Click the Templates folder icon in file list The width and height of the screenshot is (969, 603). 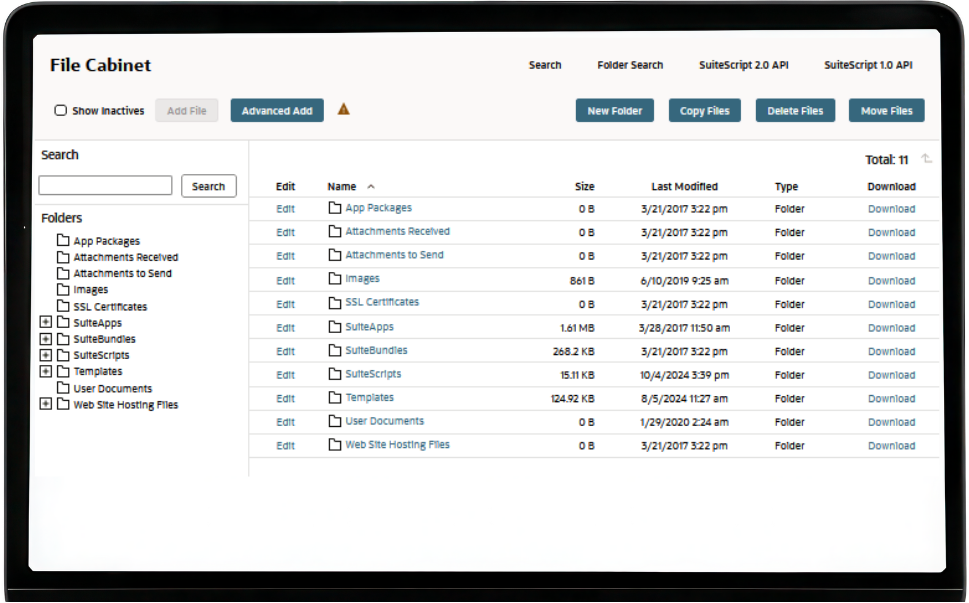(x=335, y=397)
